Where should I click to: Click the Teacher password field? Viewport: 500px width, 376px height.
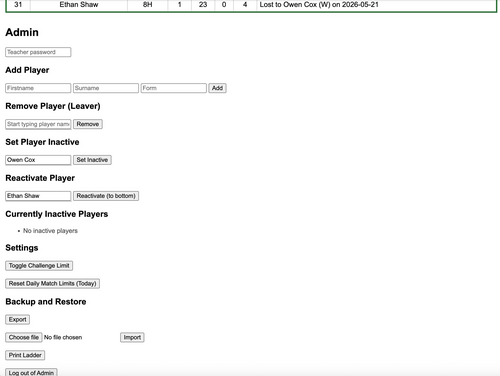click(38, 52)
